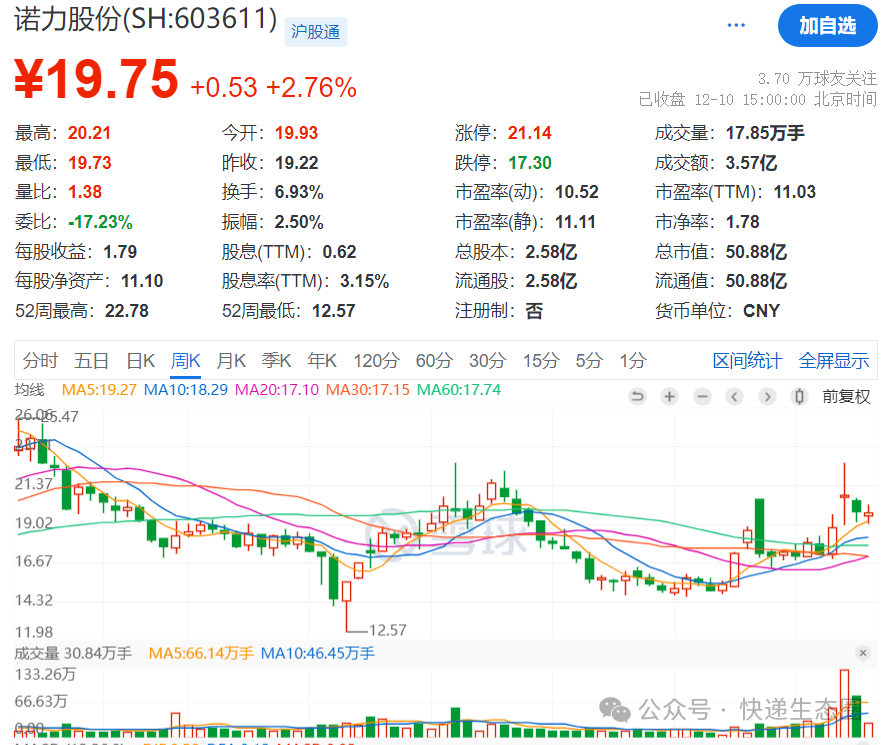Show the 15分 interval chart
891x745 pixels.
(x=541, y=360)
